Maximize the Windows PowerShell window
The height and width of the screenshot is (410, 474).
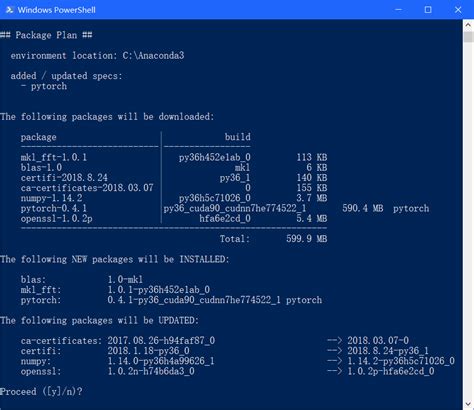[428, 10]
